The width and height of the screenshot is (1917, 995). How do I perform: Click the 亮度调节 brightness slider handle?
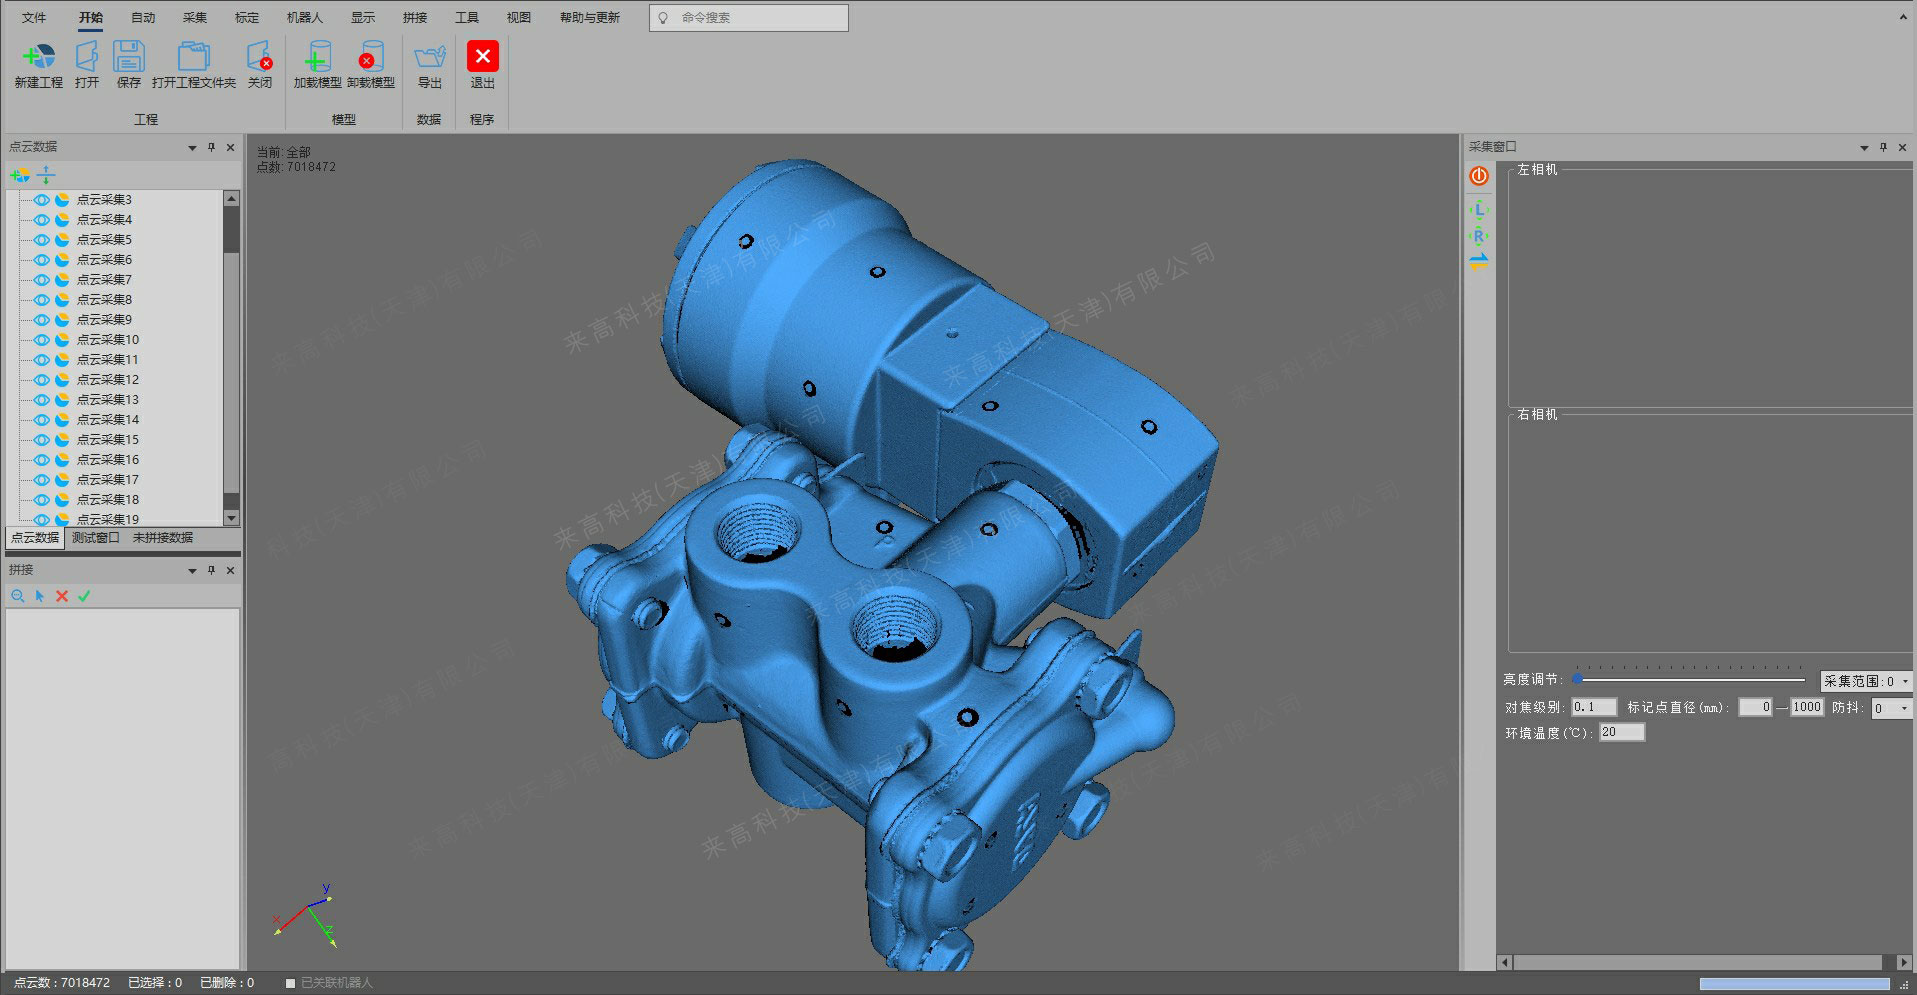[x=1578, y=679]
